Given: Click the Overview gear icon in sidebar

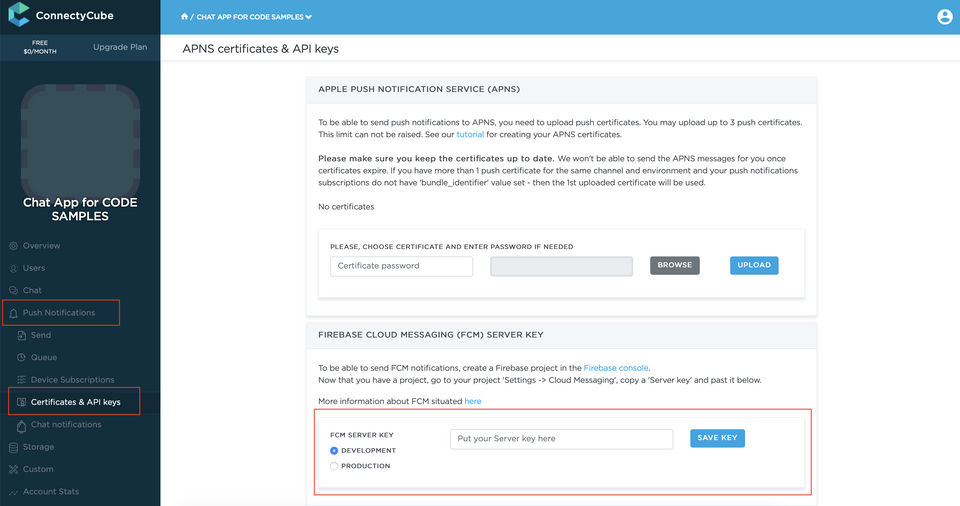Looking at the screenshot, I should pyautogui.click(x=13, y=246).
